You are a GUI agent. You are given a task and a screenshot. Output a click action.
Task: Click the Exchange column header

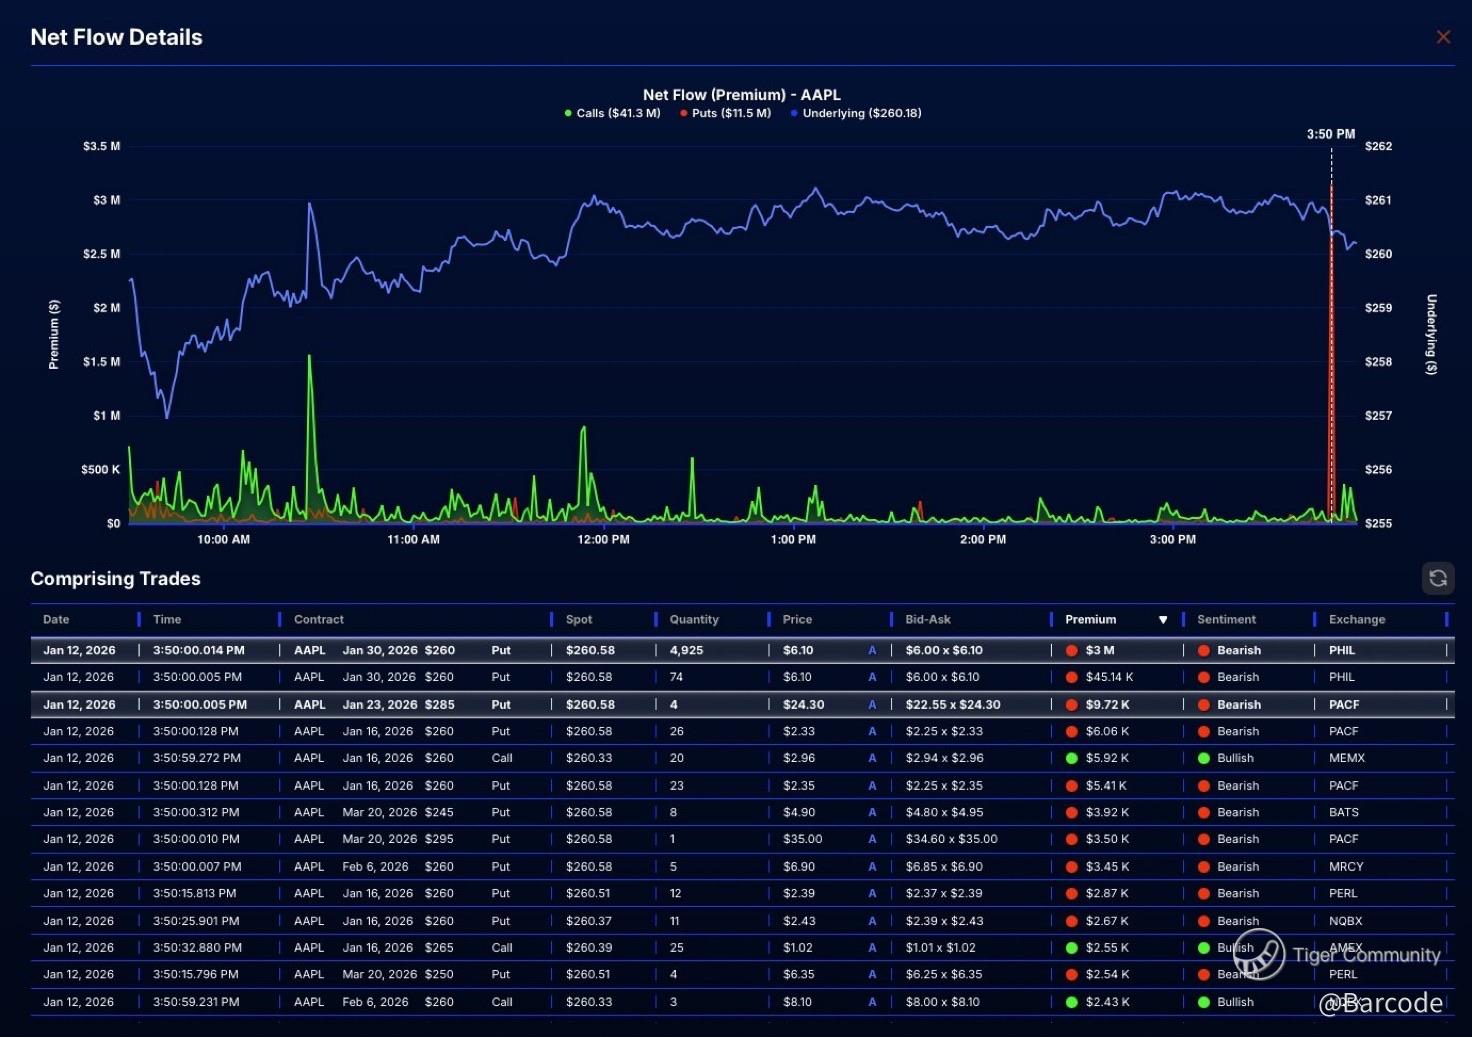[x=1357, y=620]
